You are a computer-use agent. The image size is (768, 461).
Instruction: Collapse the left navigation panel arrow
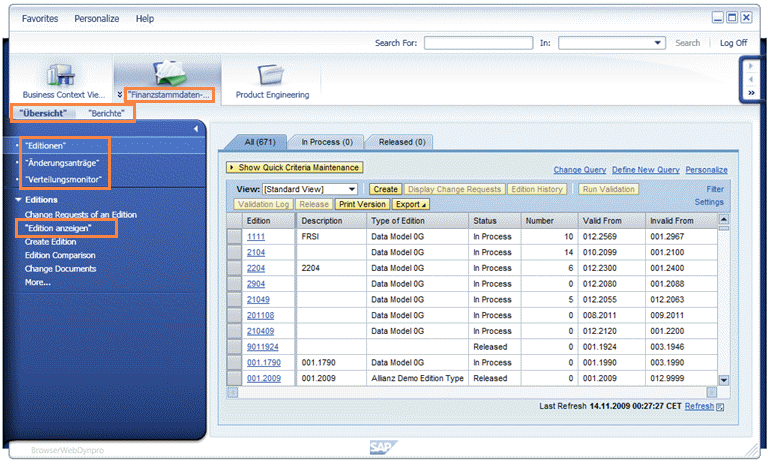(196, 129)
